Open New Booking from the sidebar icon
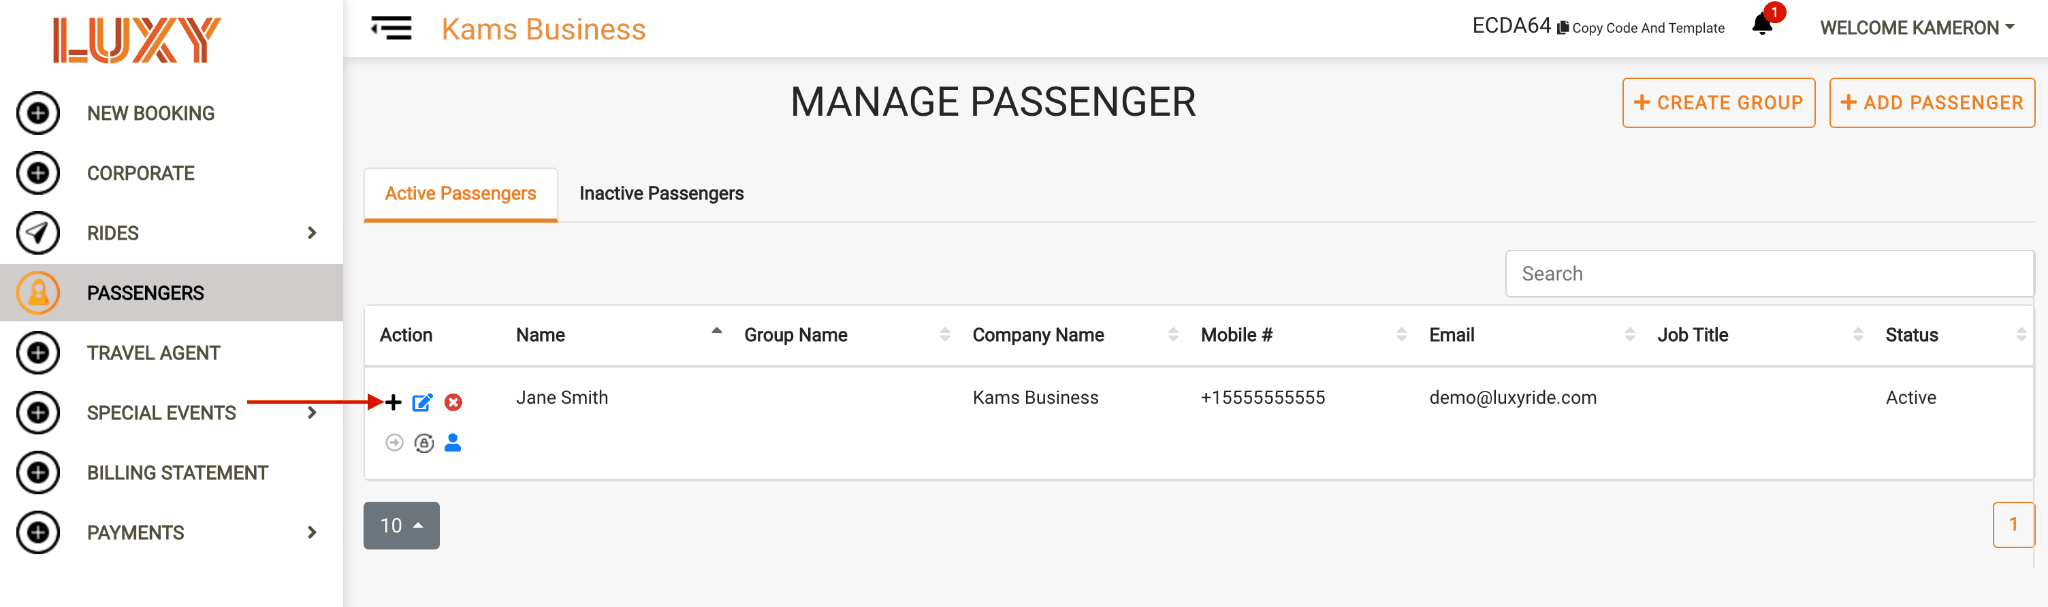The height and width of the screenshot is (607, 2048). [x=38, y=113]
